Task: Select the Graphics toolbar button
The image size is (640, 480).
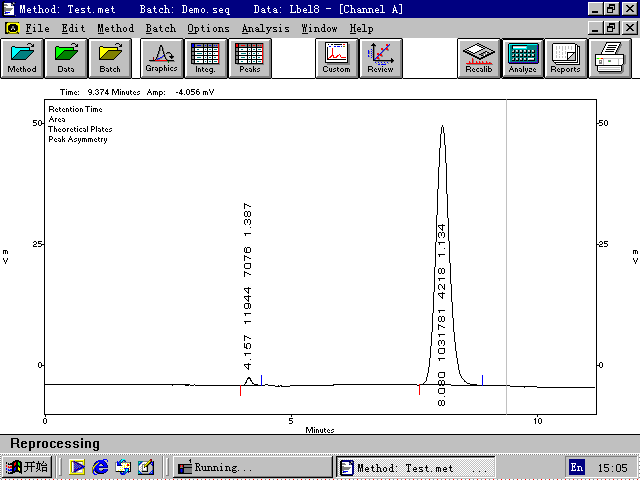Action: click(x=162, y=58)
